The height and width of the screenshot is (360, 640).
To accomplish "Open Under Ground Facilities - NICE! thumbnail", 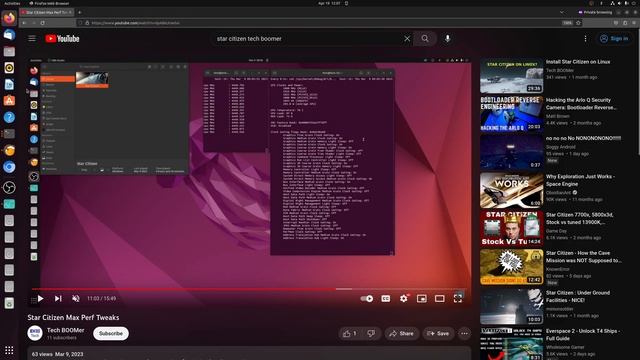I will (511, 306).
